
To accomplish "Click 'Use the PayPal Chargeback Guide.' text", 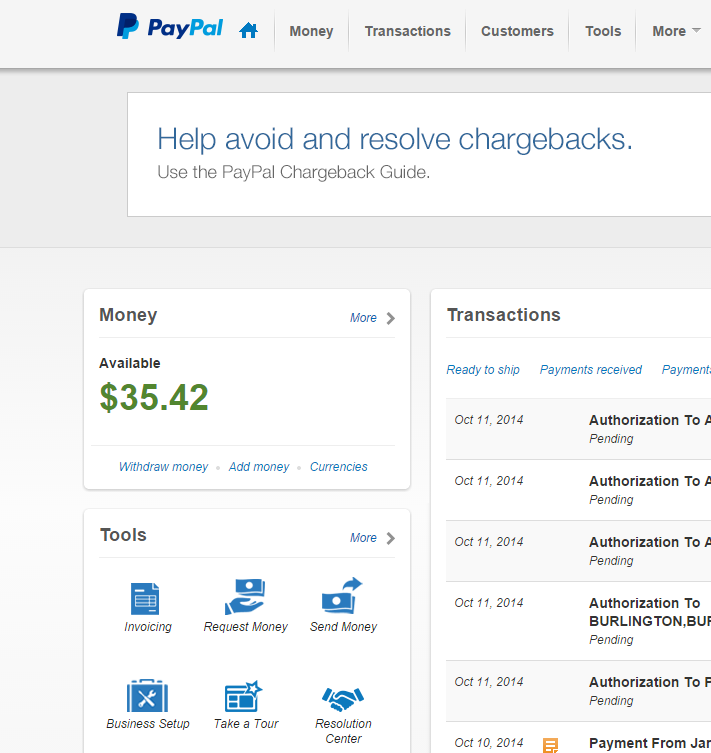I will point(293,172).
